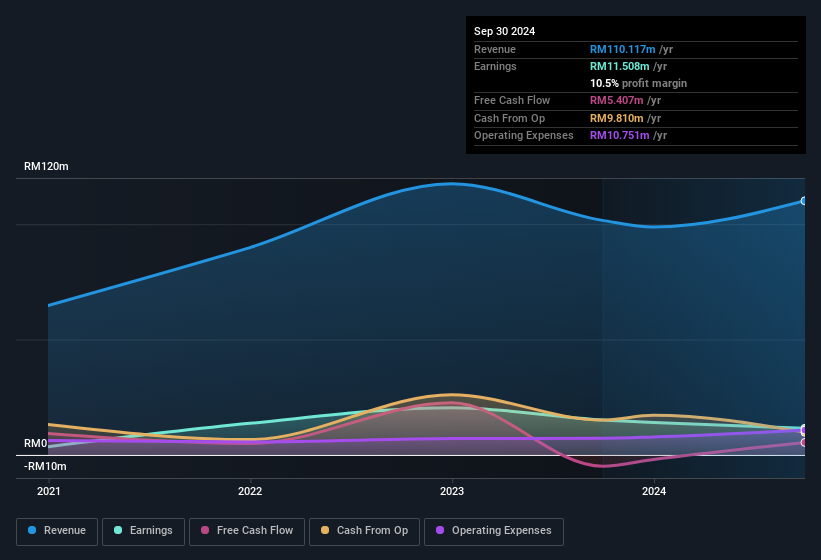The image size is (821, 560).
Task: Click the Sep 30 2024 tooltip date
Action: pyautogui.click(x=504, y=31)
